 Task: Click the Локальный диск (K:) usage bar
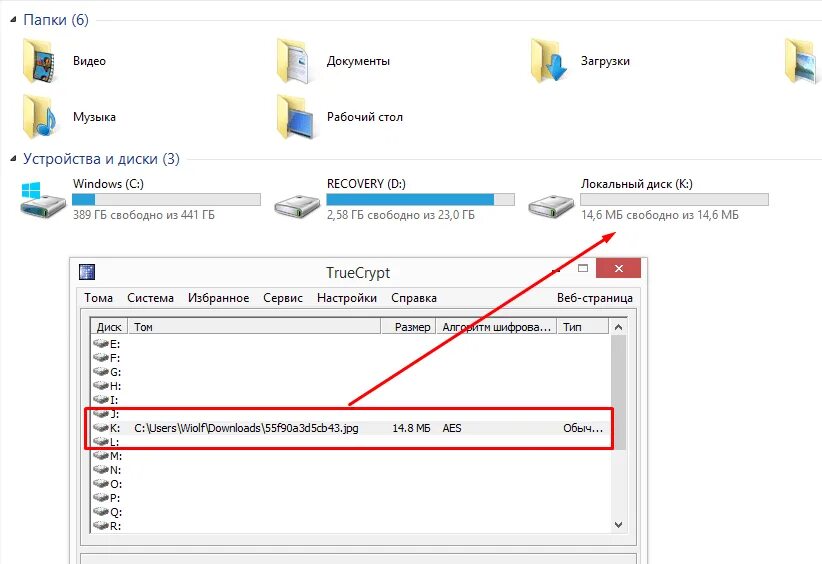point(674,199)
